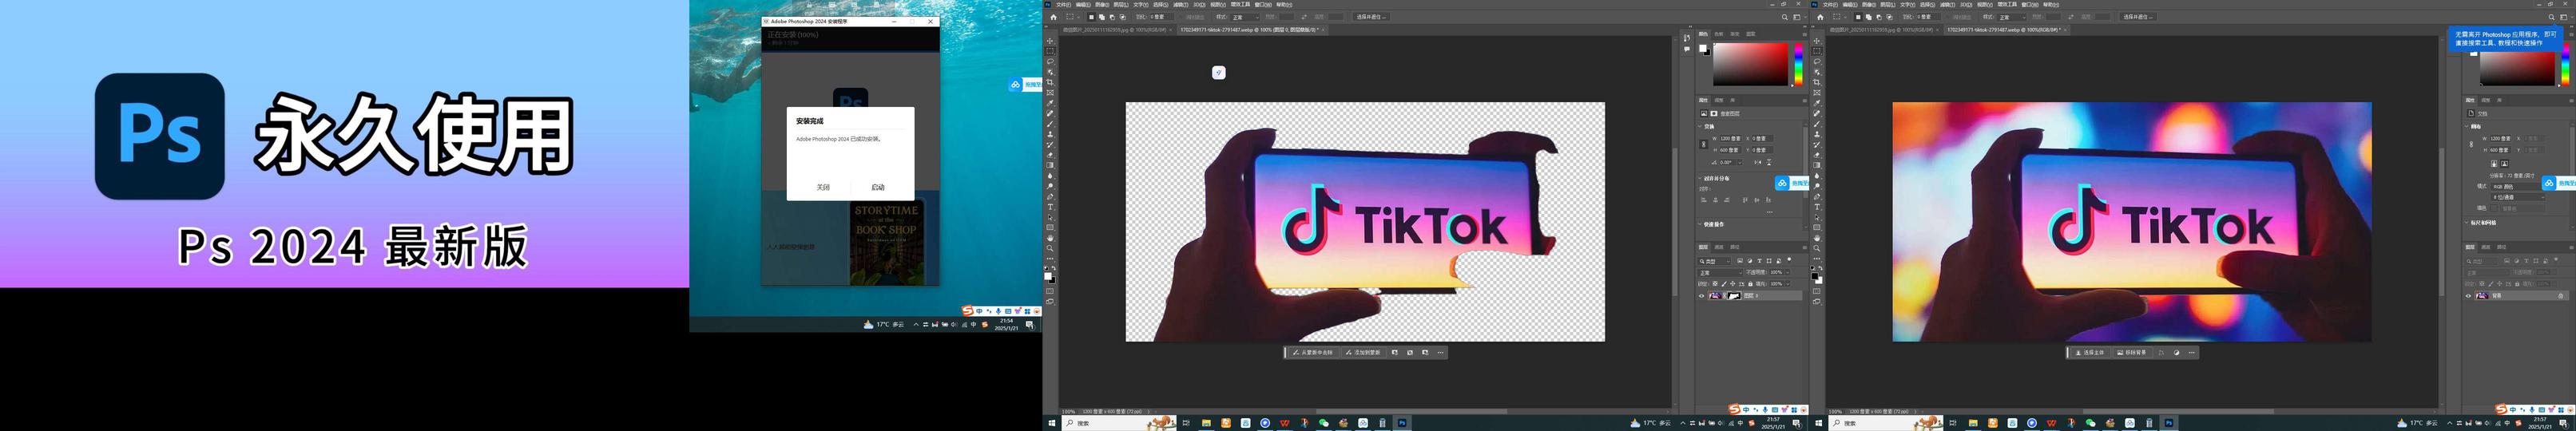Click 关闭 in the install complete dialog

(x=822, y=187)
